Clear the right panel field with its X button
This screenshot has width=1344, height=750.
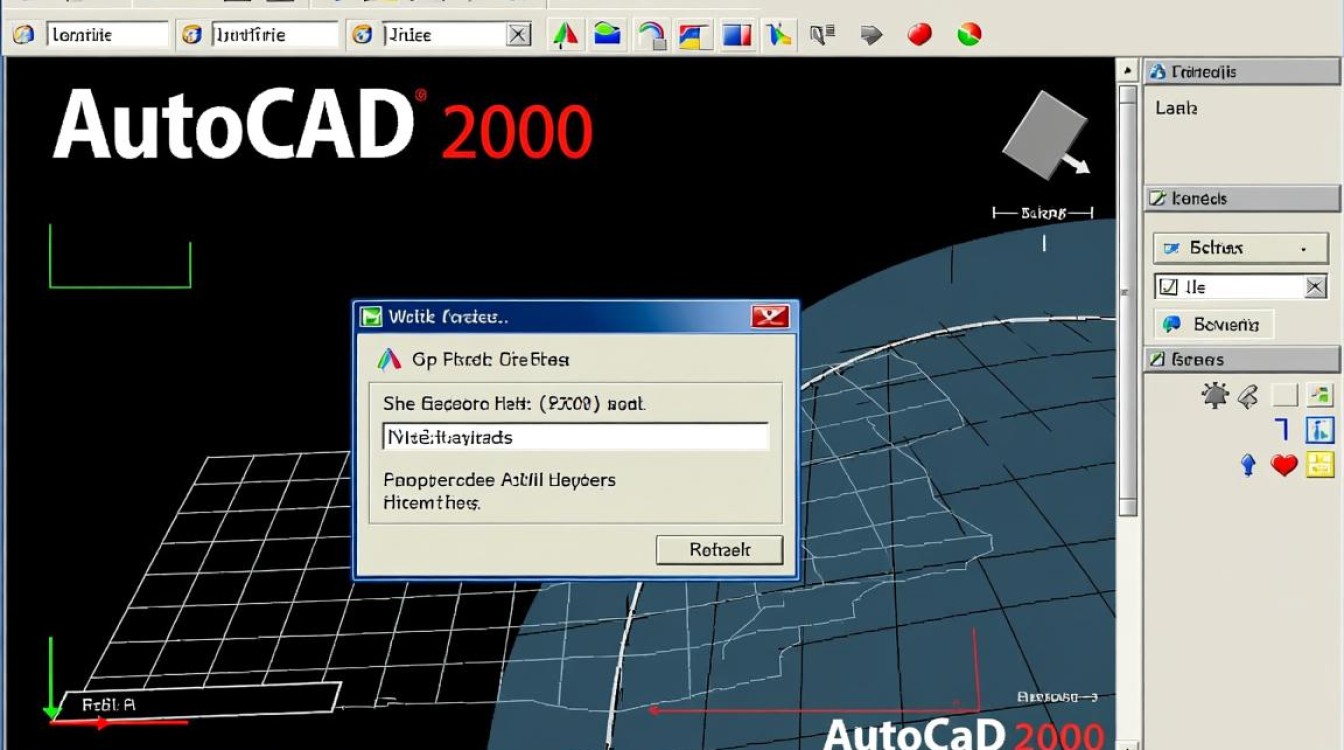tap(1315, 288)
